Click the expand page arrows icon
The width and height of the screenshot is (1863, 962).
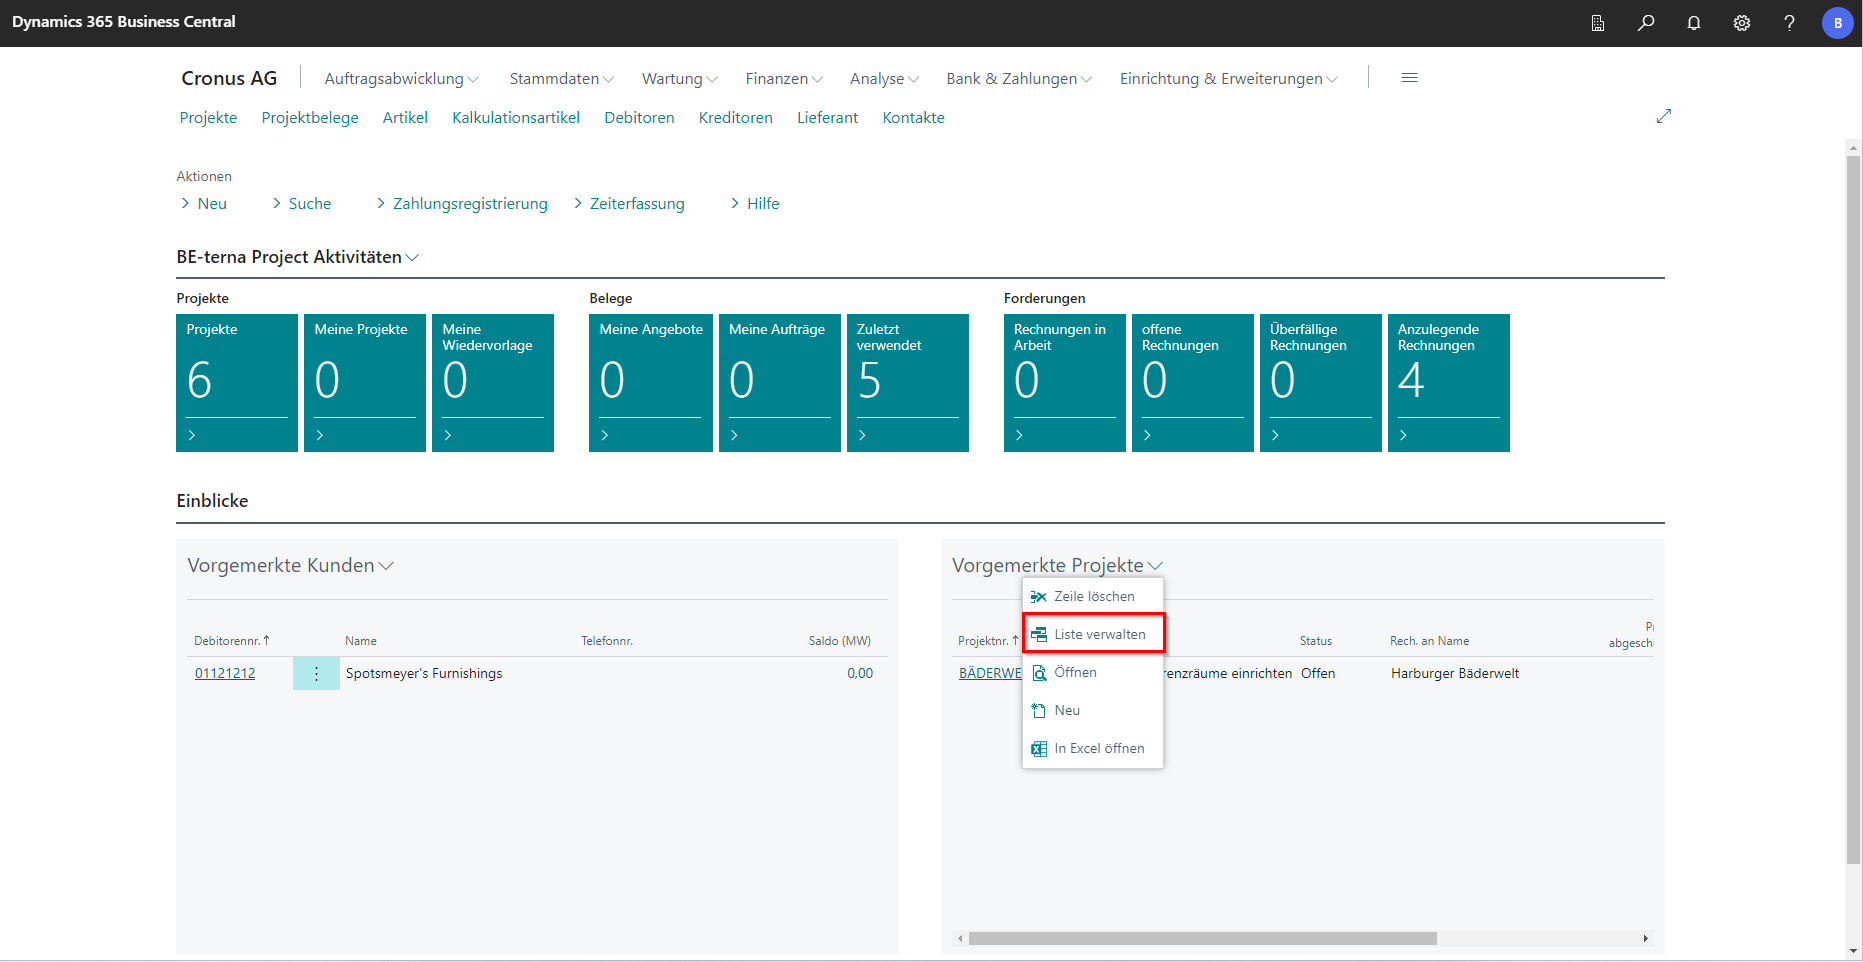pyautogui.click(x=1663, y=117)
